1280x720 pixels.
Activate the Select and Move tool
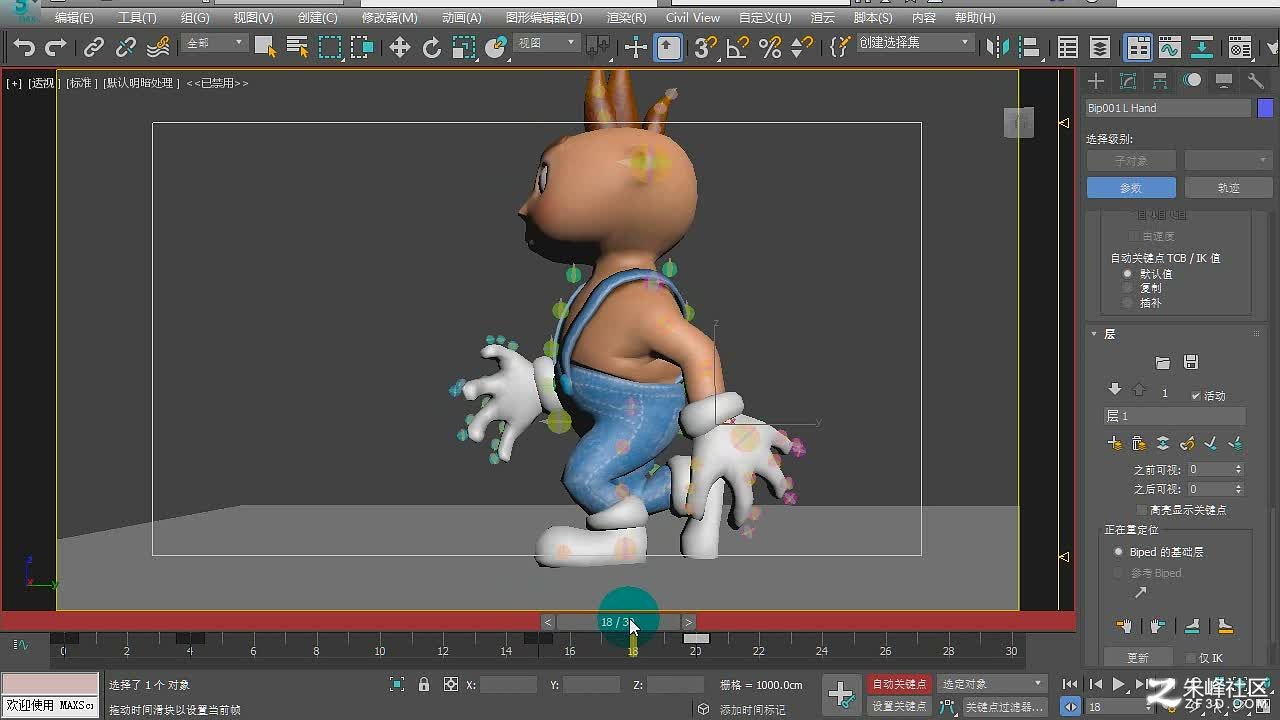(400, 47)
